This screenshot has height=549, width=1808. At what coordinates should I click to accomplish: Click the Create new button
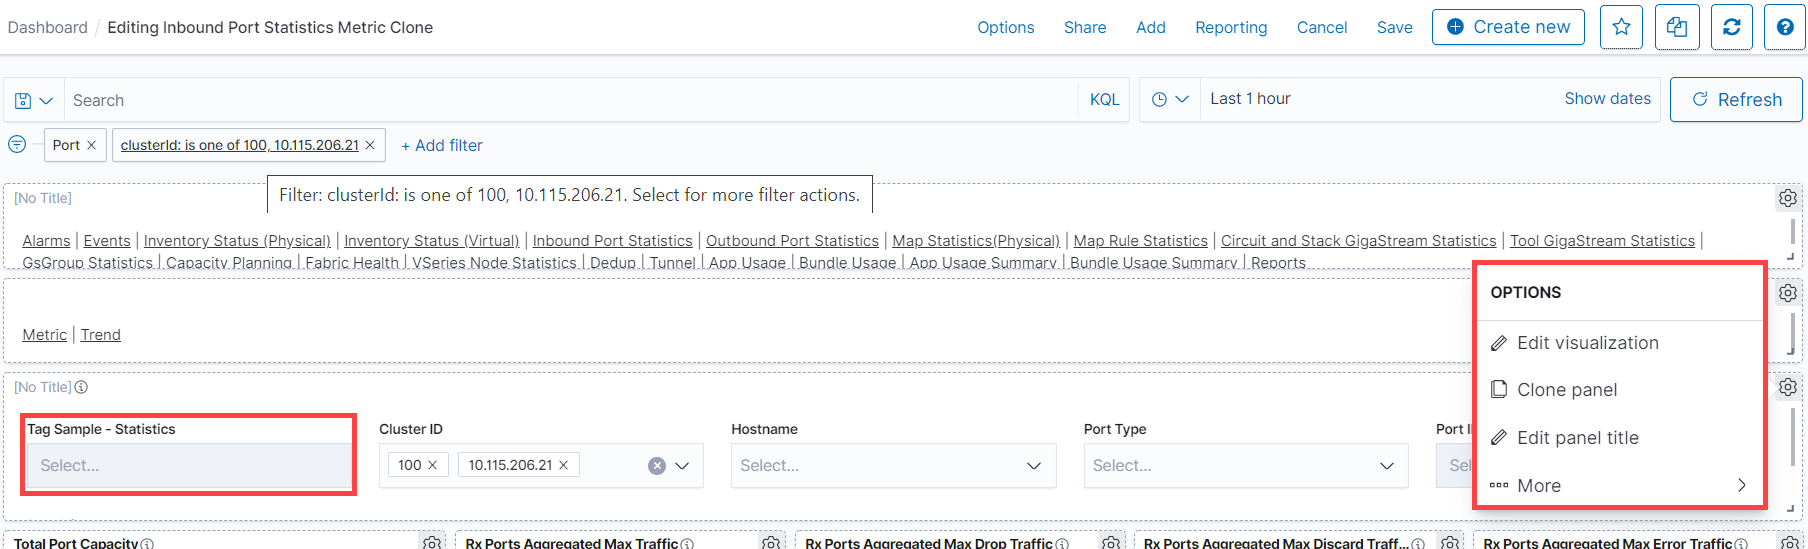pyautogui.click(x=1508, y=27)
